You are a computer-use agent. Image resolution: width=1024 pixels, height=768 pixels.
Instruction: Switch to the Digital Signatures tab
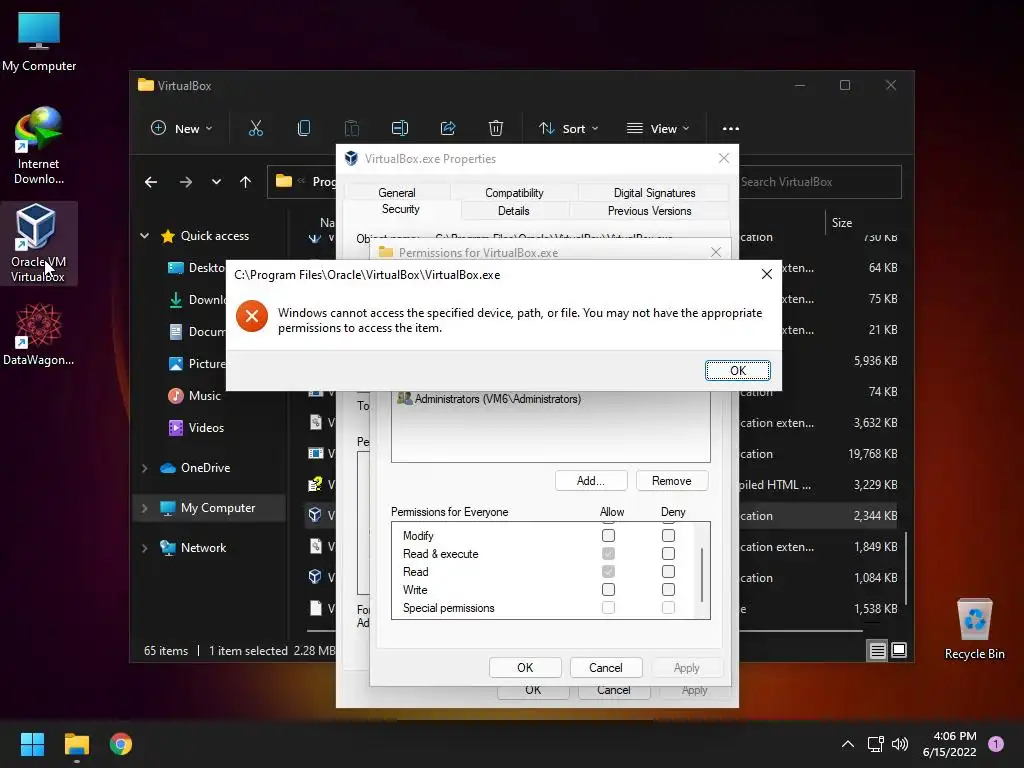[x=654, y=193]
